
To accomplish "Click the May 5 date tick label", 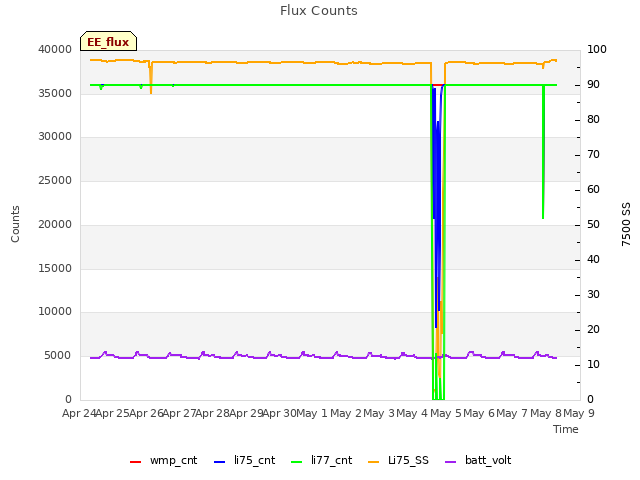I will tap(446, 413).
